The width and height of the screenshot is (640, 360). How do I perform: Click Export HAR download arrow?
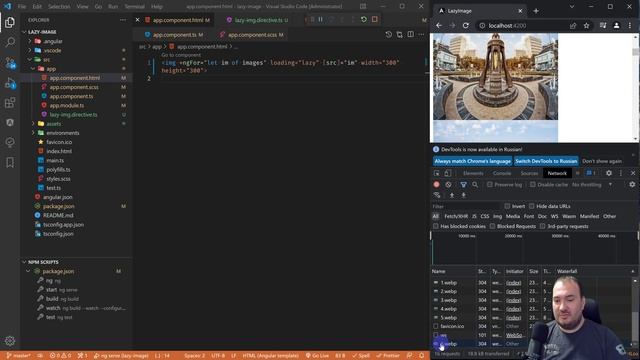(x=464, y=195)
